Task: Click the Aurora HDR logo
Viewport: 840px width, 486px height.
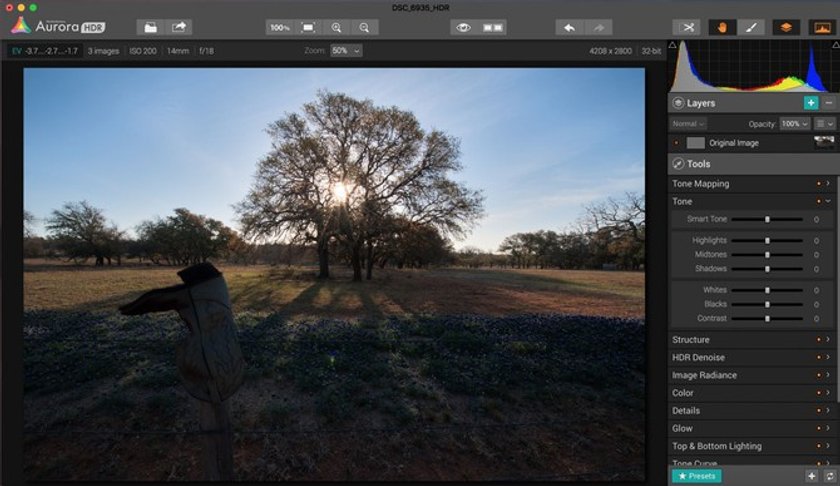Action: click(58, 26)
